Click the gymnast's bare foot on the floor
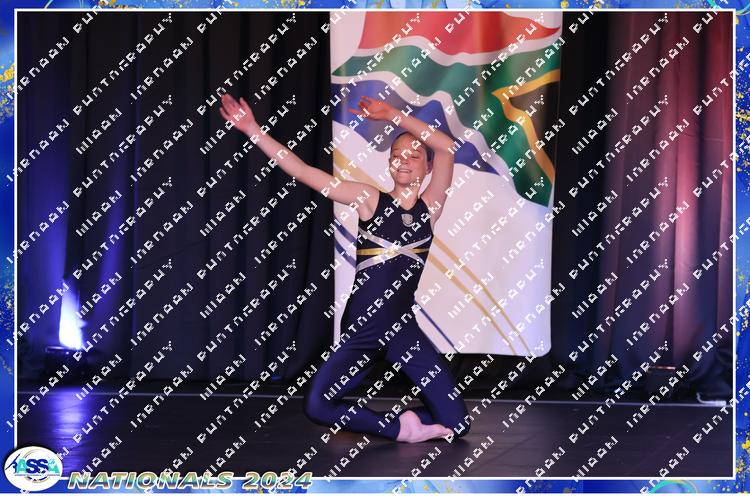Screen dimensions: 750x500 [x=423, y=431]
